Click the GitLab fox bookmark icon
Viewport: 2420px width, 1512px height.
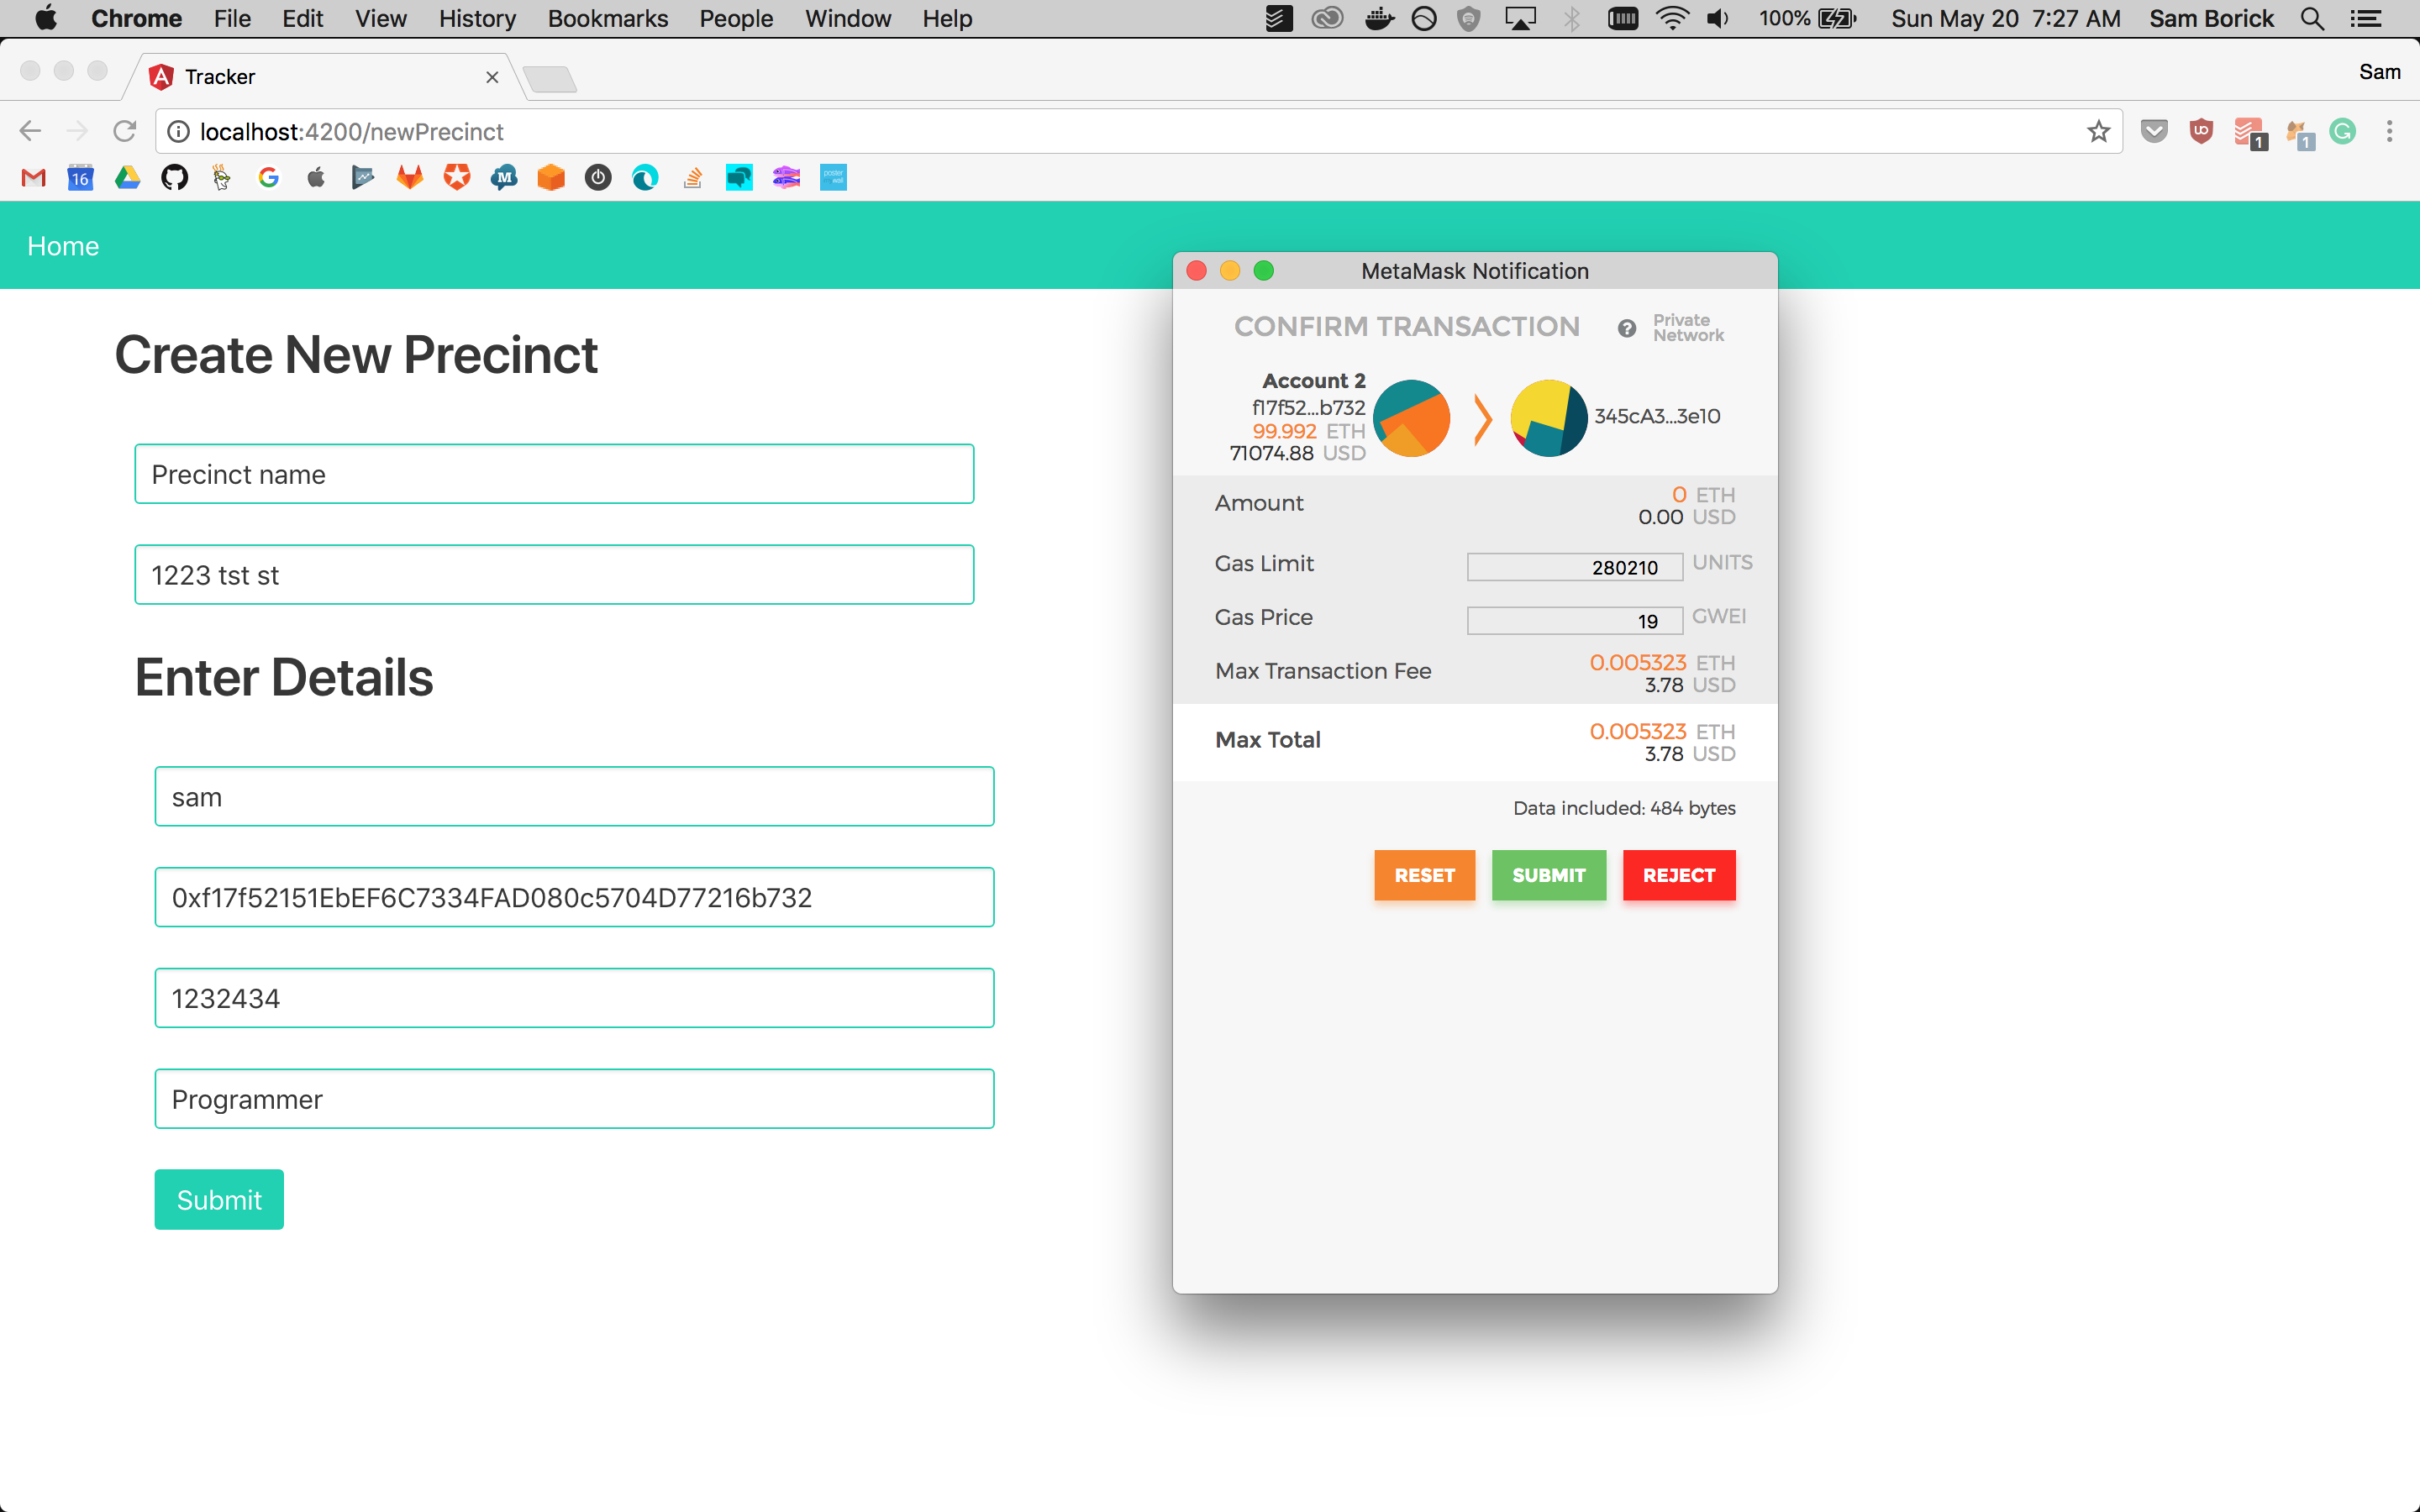point(410,178)
